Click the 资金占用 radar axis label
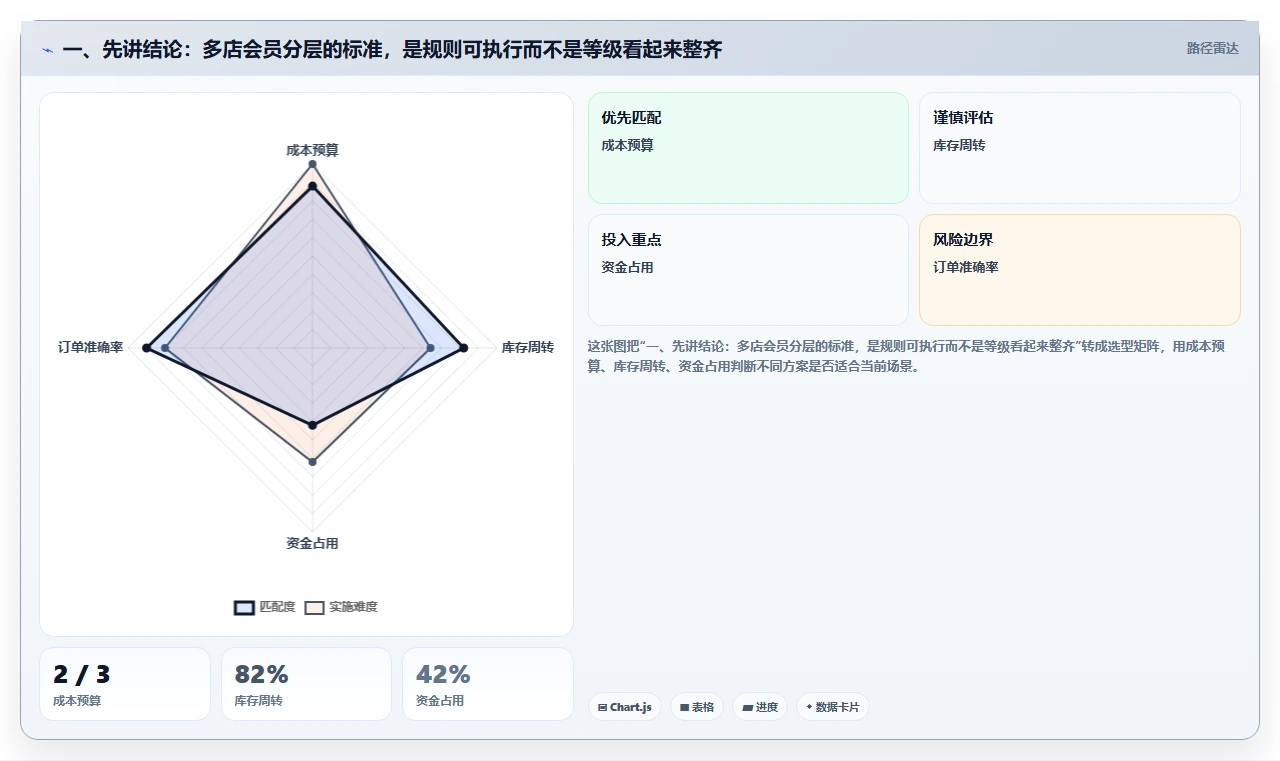Image resolution: width=1280 pixels, height=761 pixels. 312,543
